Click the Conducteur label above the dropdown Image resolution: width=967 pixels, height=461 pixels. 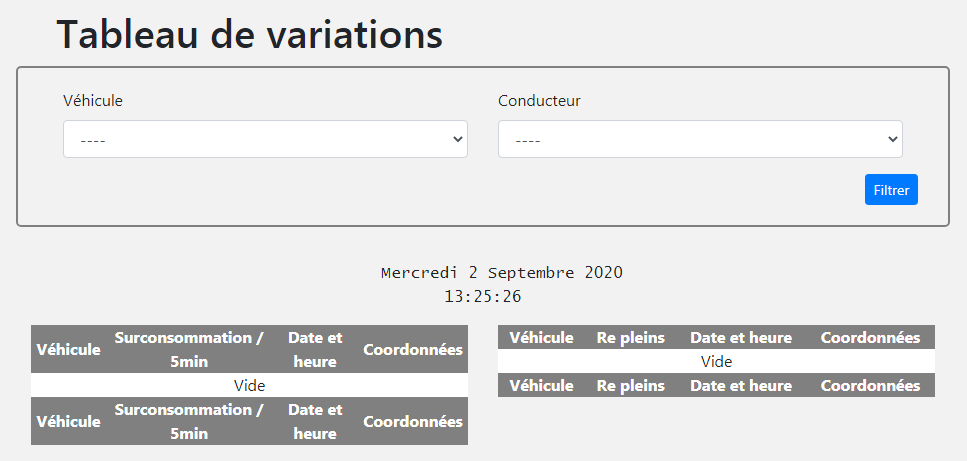(539, 100)
